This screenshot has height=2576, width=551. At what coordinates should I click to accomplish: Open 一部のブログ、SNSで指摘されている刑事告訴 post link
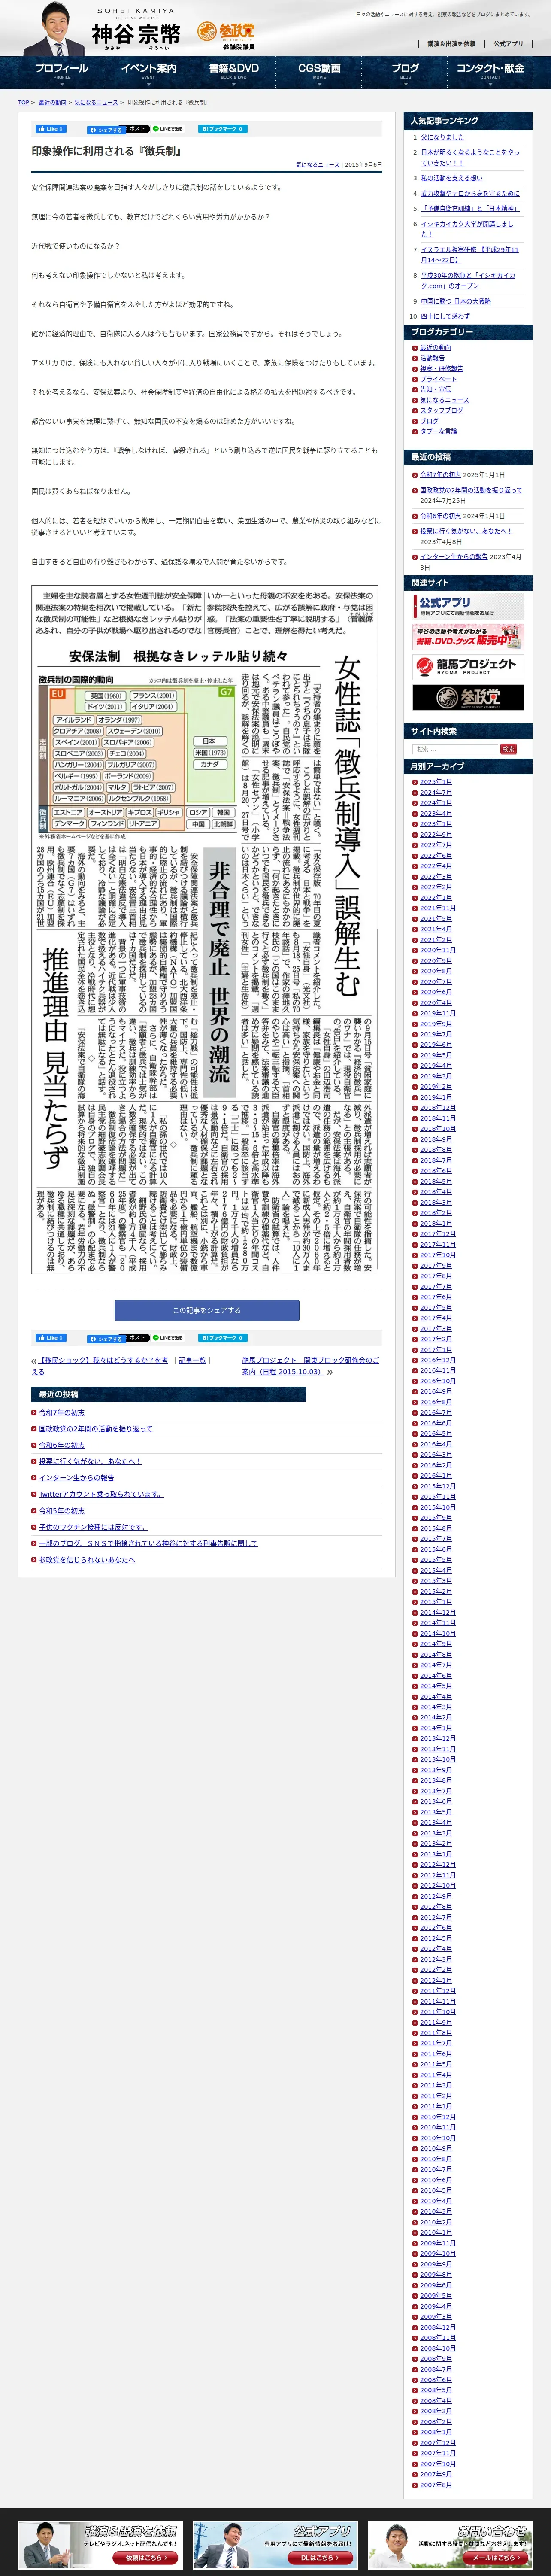(148, 1544)
